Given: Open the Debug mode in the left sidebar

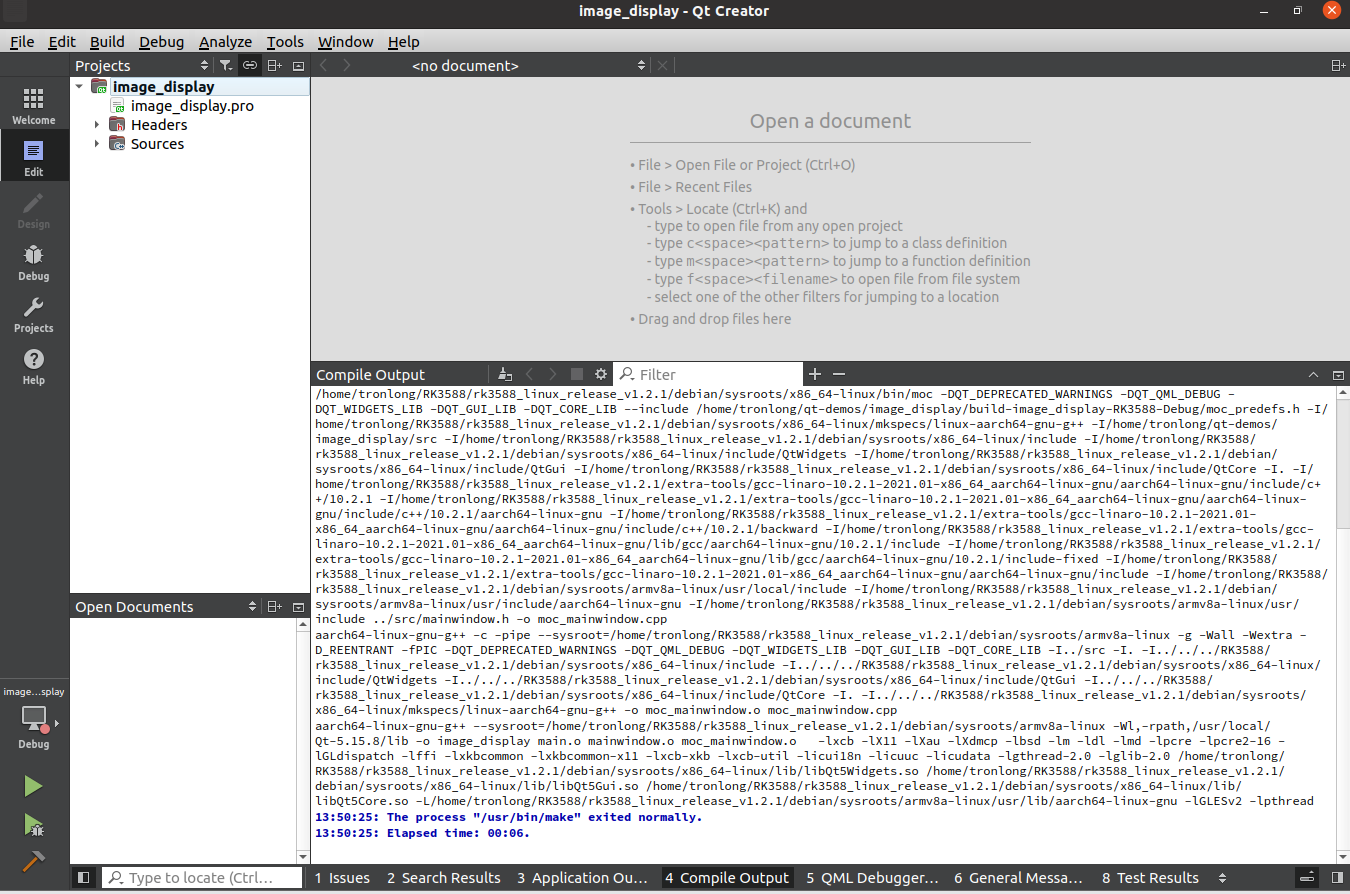Looking at the screenshot, I should click(34, 261).
